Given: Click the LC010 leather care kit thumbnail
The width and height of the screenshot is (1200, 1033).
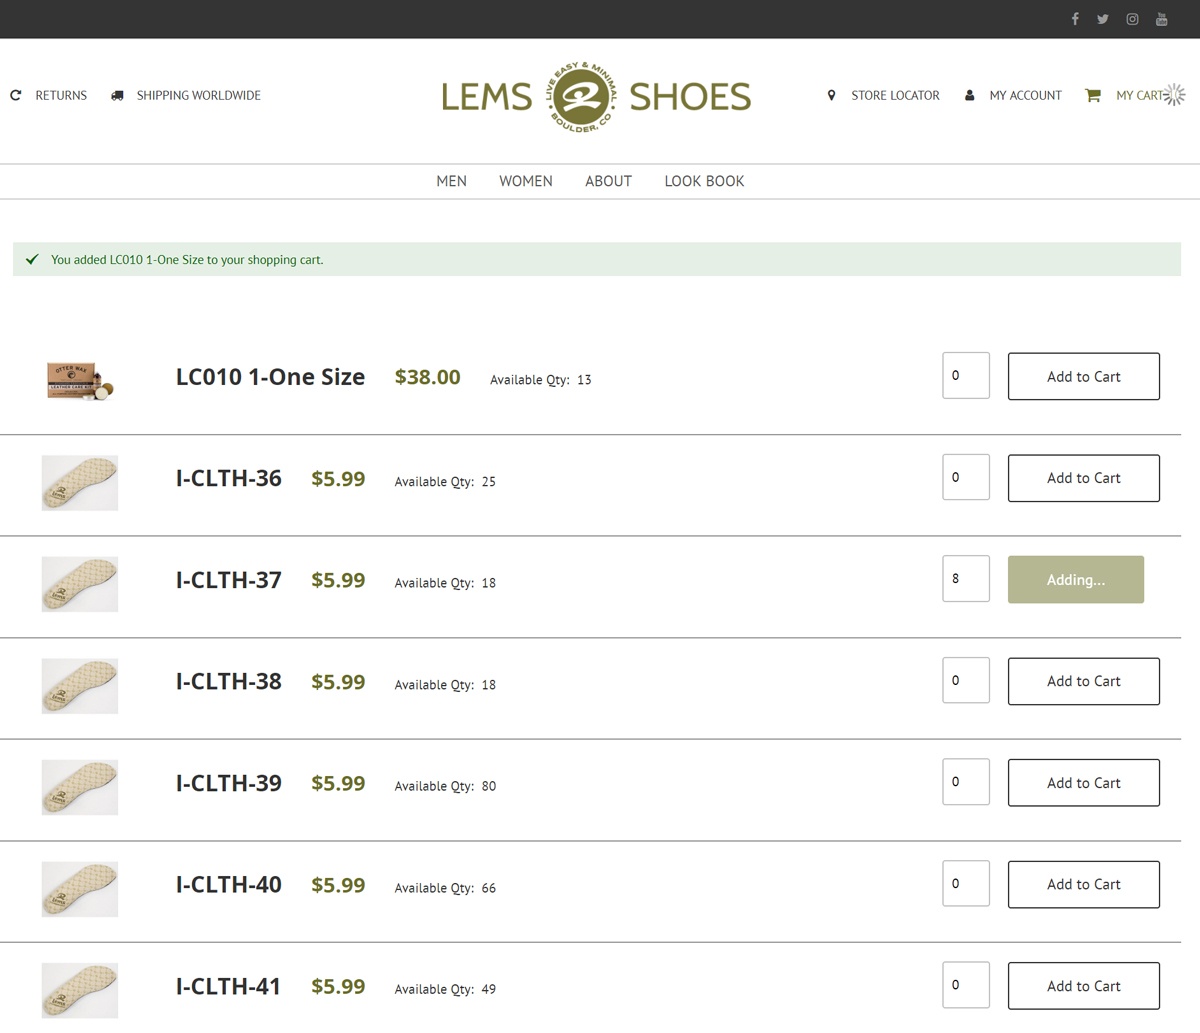Looking at the screenshot, I should click(x=80, y=380).
